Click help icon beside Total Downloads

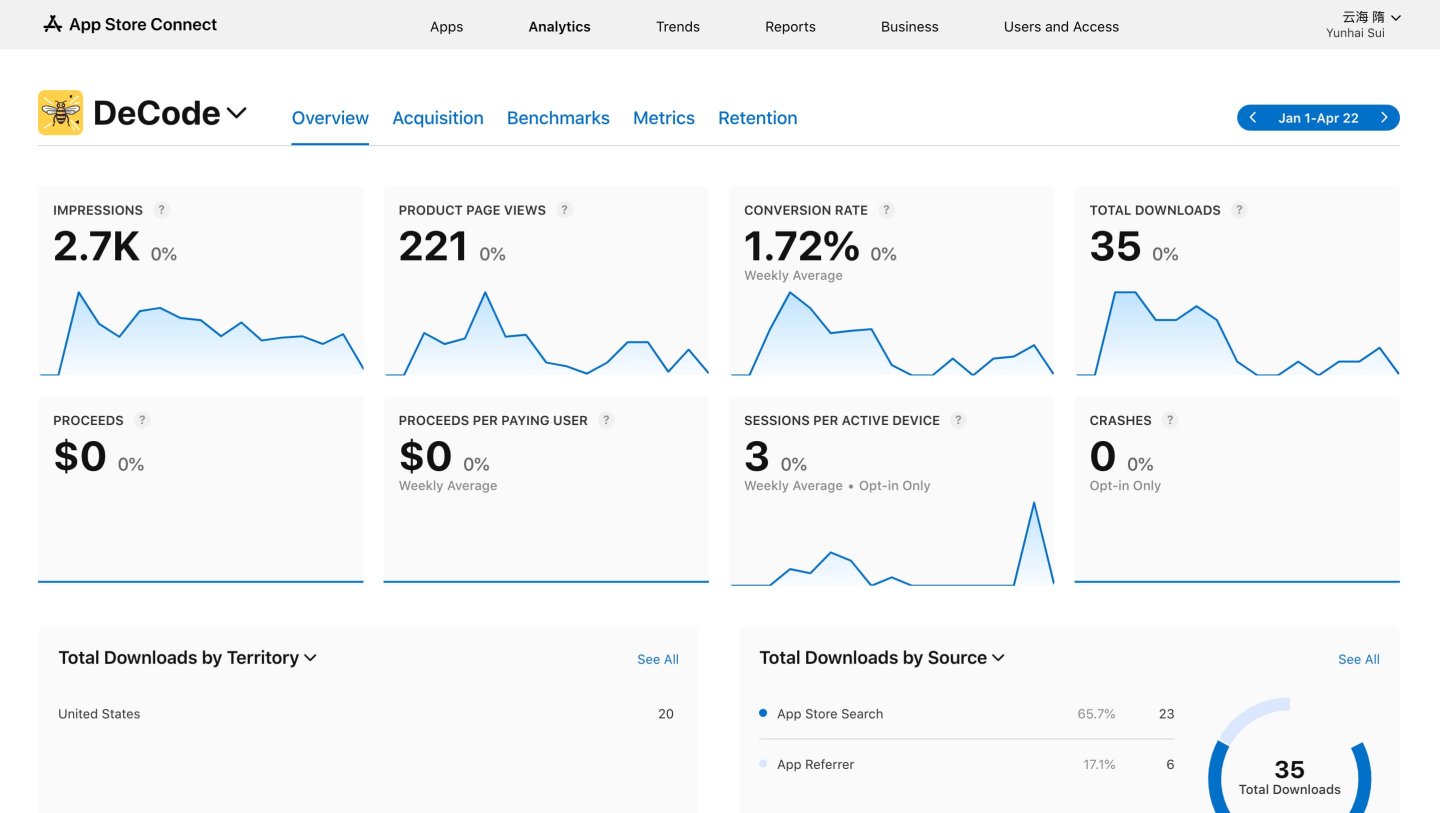point(1239,210)
